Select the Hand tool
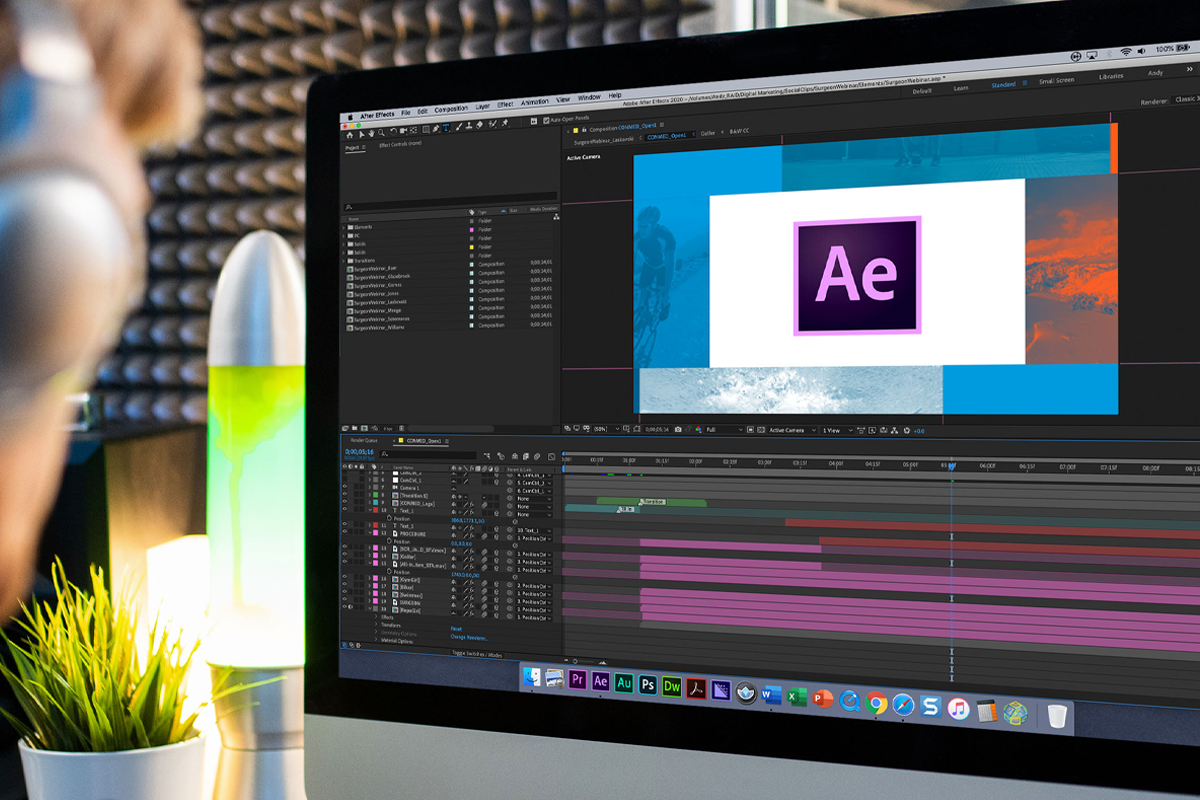The width and height of the screenshot is (1200, 800). (x=370, y=131)
